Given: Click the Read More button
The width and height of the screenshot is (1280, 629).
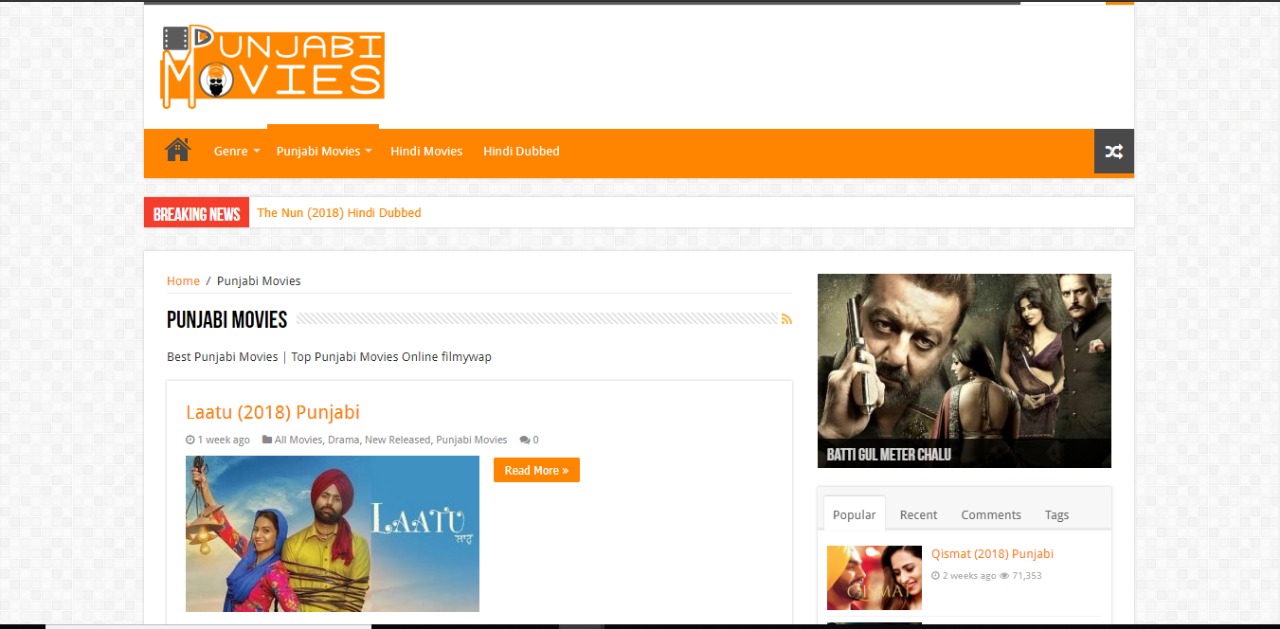Looking at the screenshot, I should (x=536, y=470).
